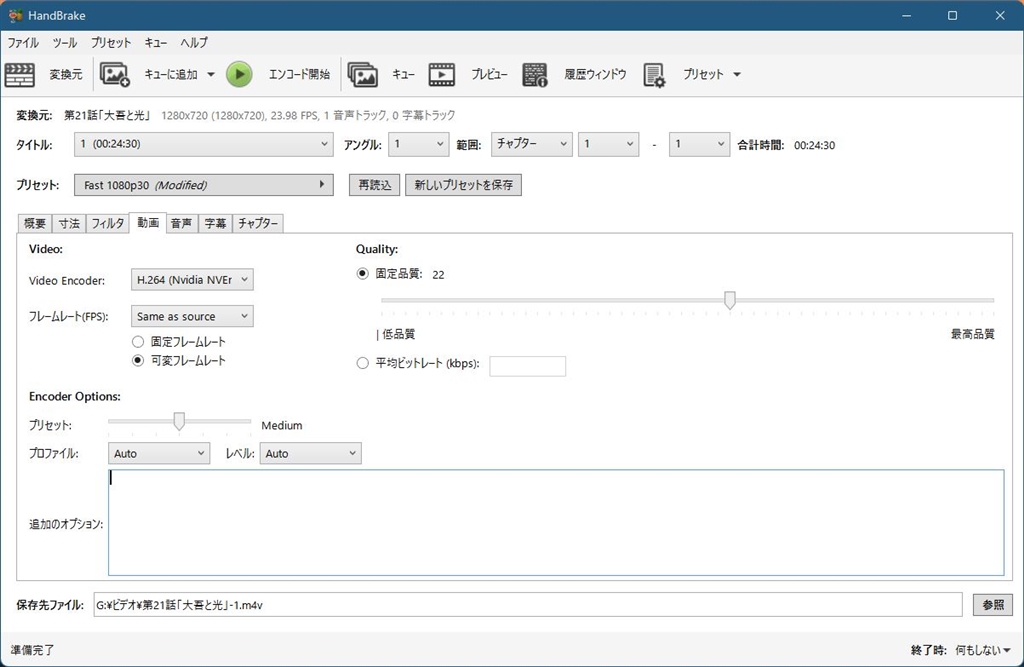This screenshot has width=1024, height=667.
Task: Click the 準備完了 status text
Action: tap(32, 650)
